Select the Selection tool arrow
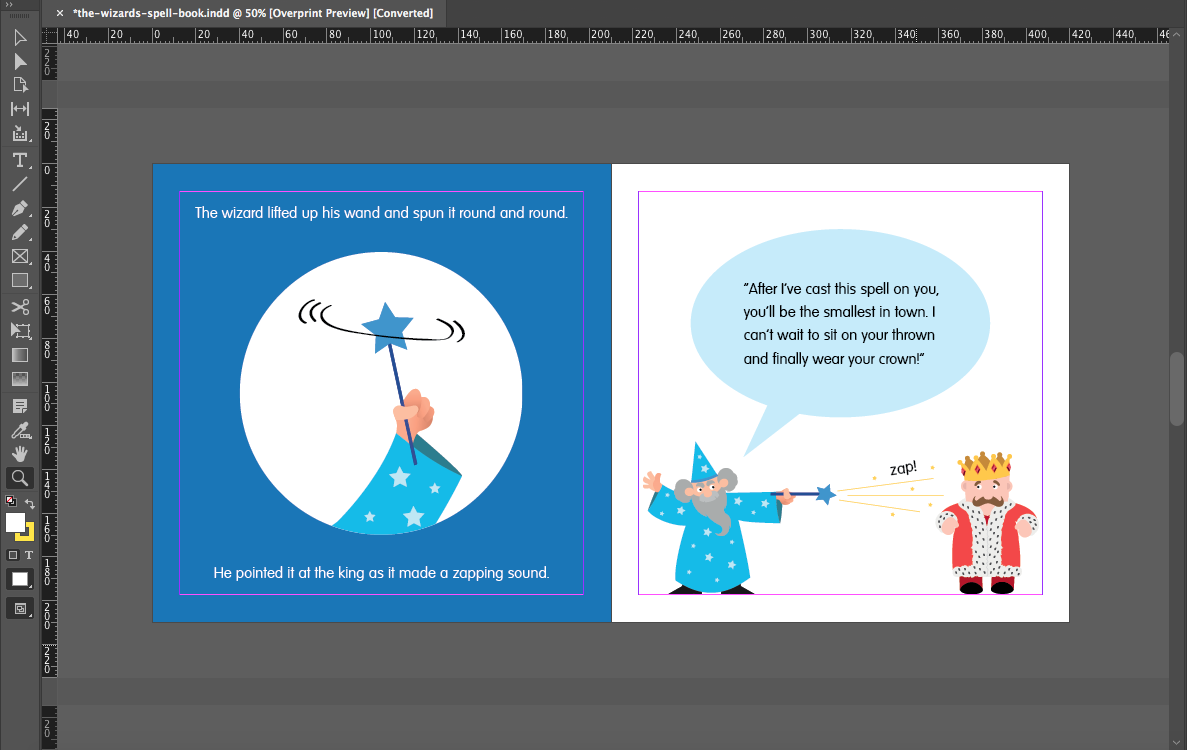1187x750 pixels. tap(20, 38)
